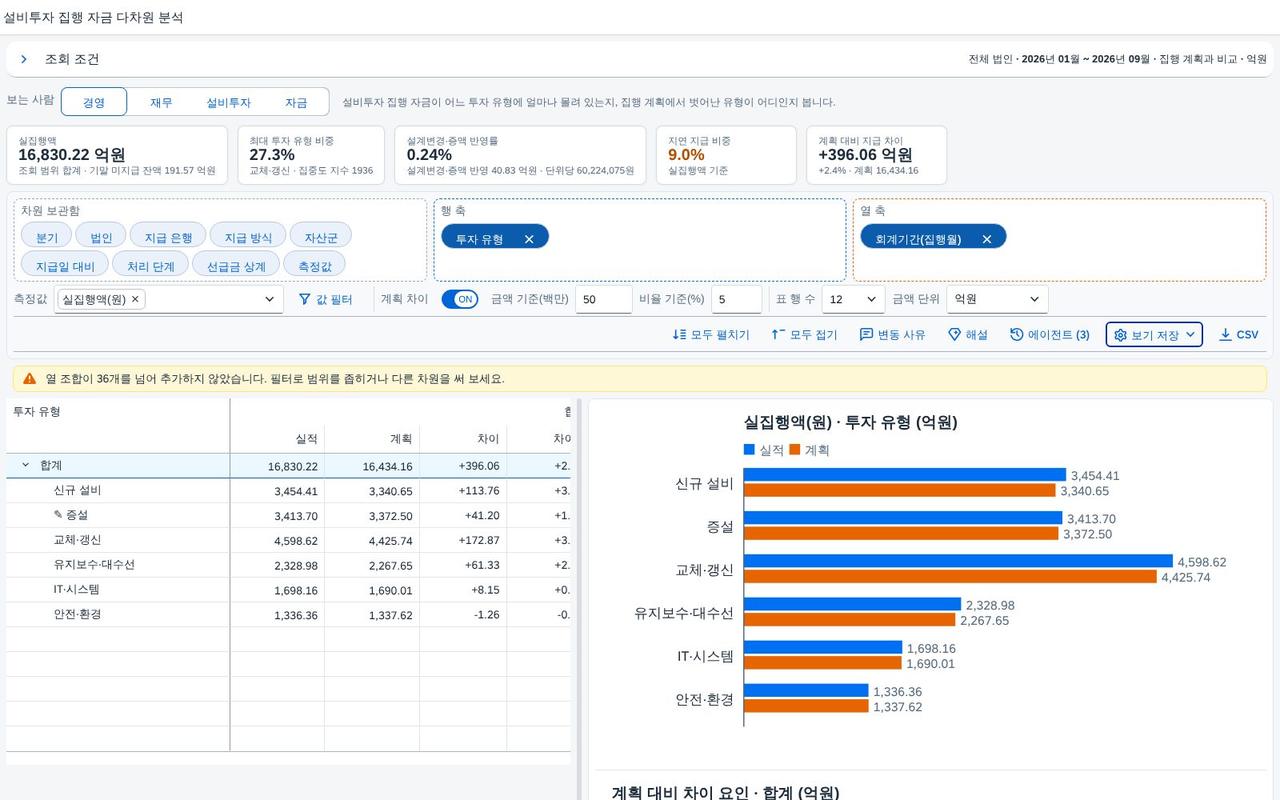Click the 모두 접기 collapse-all button
The width and height of the screenshot is (1280, 800).
coord(804,335)
